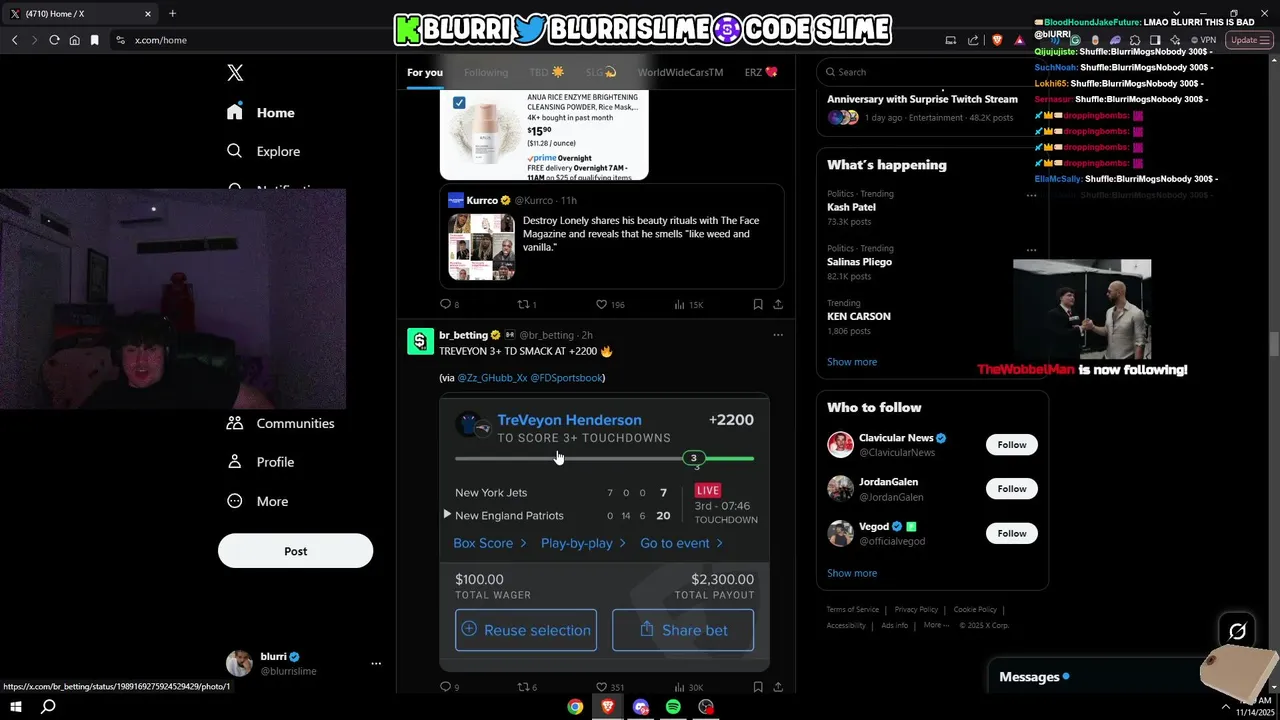Viewport: 1280px width, 720px height.
Task: Open Discord from the taskbar
Action: coord(641,707)
